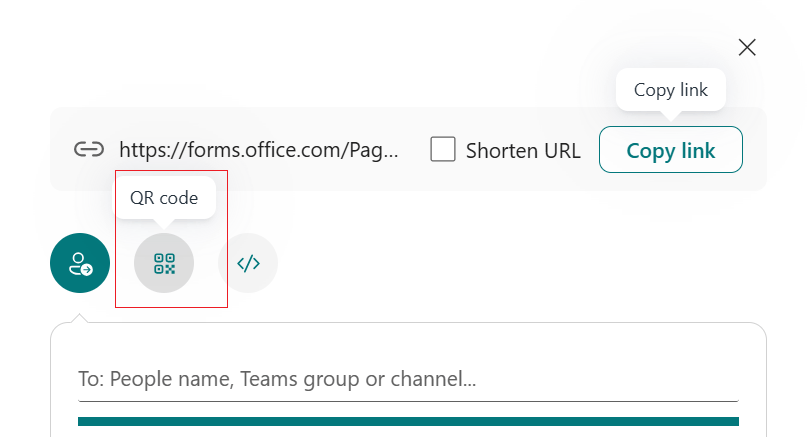Select the embed code icon
The image size is (807, 437).
point(248,263)
